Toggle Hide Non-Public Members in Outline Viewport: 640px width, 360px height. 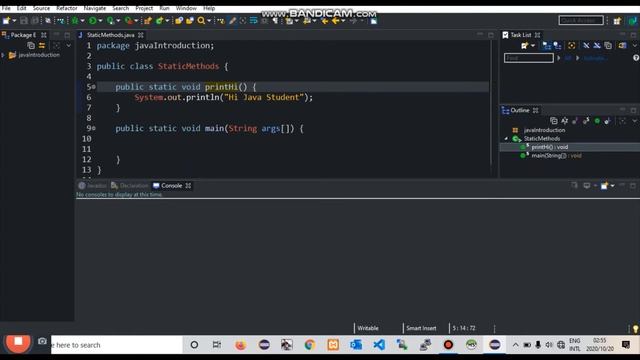point(597,121)
